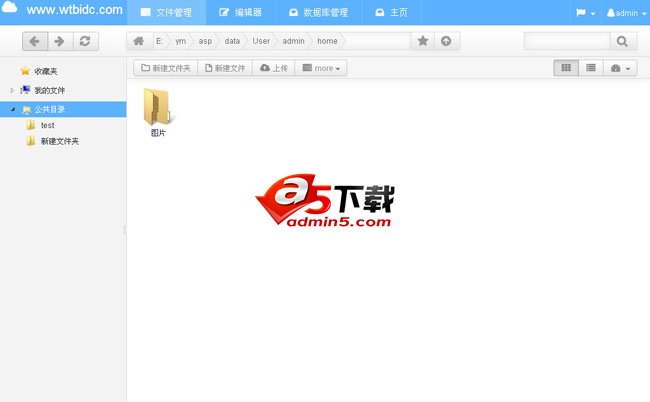
Task: Click the data breadcrumb segment
Action: (232, 41)
